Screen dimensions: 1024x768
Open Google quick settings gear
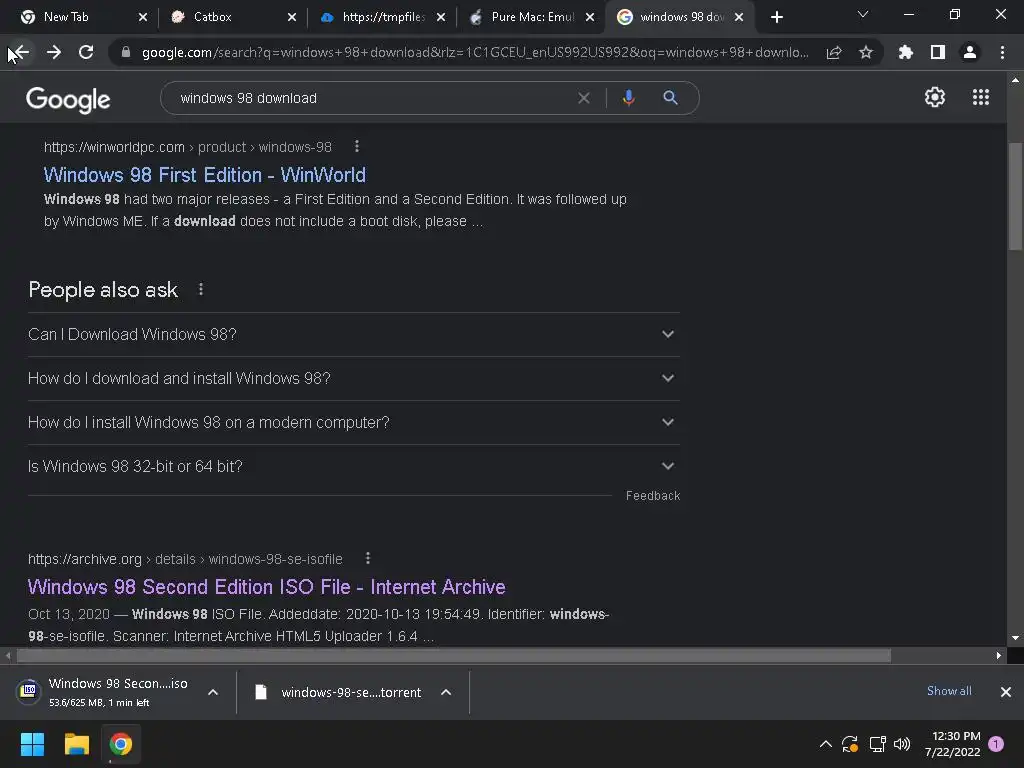[x=935, y=97]
